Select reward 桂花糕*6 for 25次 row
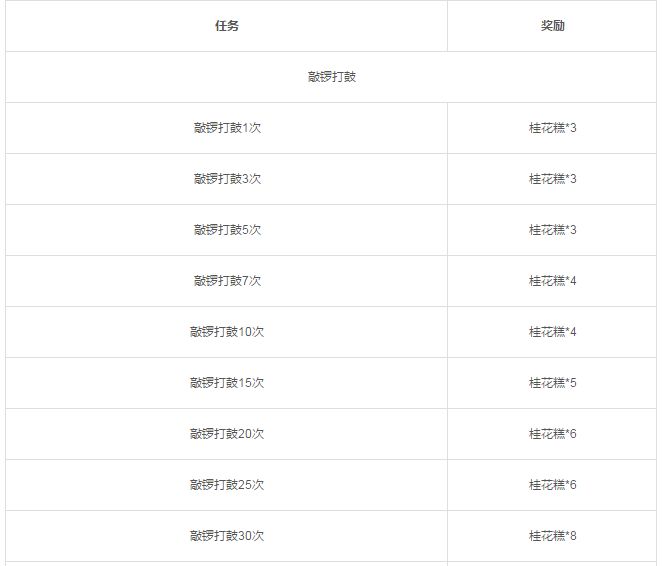662x566 pixels. tap(552, 485)
